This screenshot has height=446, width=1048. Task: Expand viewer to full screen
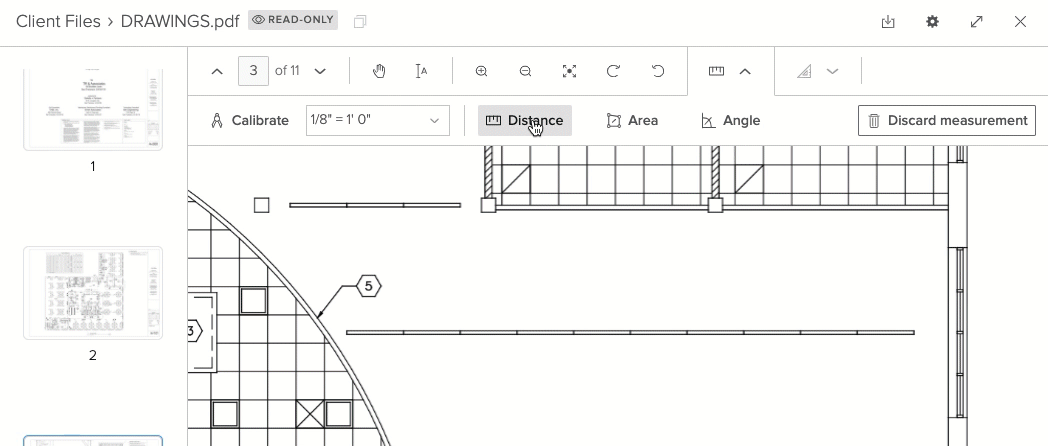[x=976, y=22]
